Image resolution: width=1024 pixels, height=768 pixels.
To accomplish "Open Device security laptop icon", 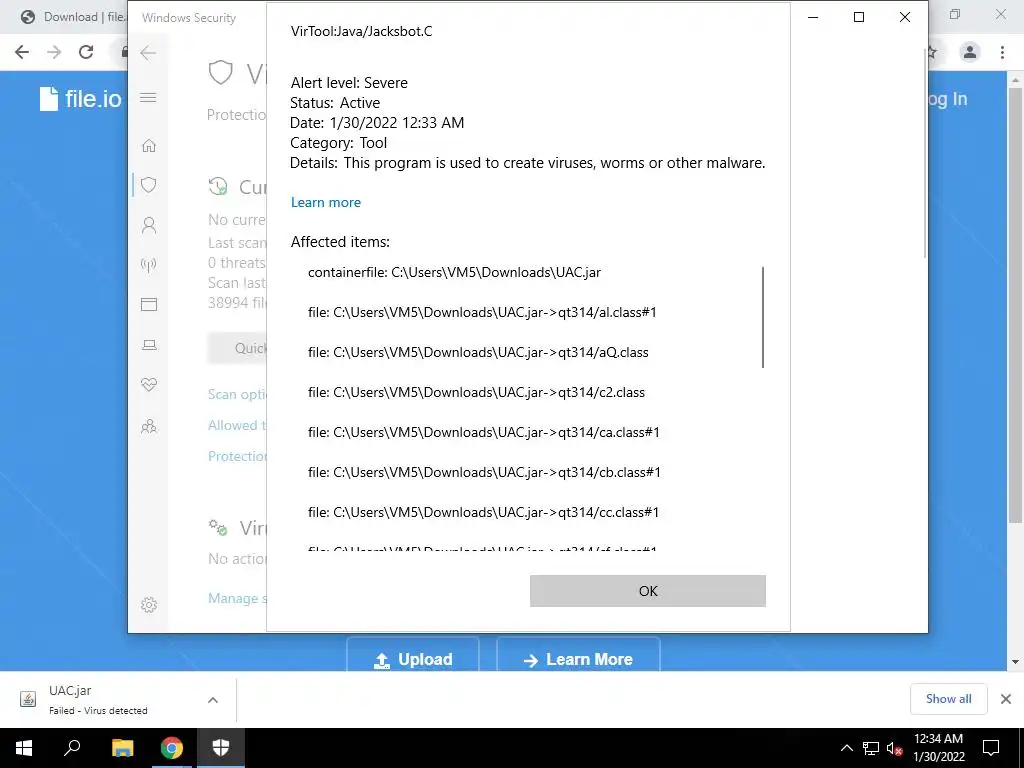I will coord(149,345).
